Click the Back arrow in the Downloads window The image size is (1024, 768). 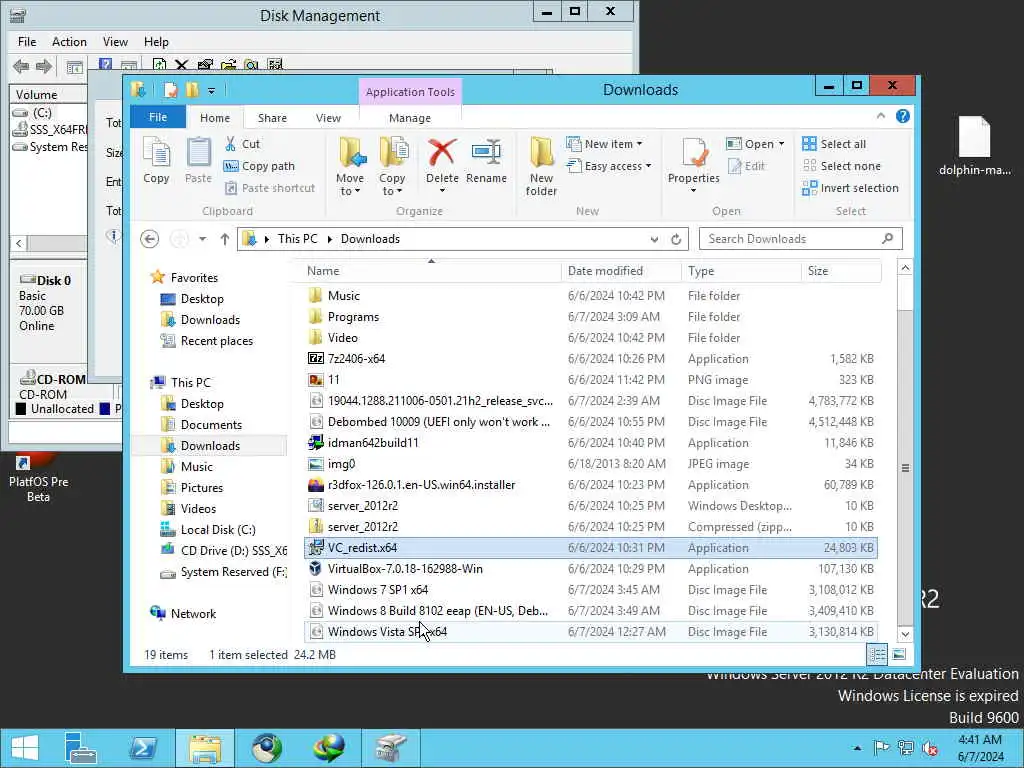150,239
